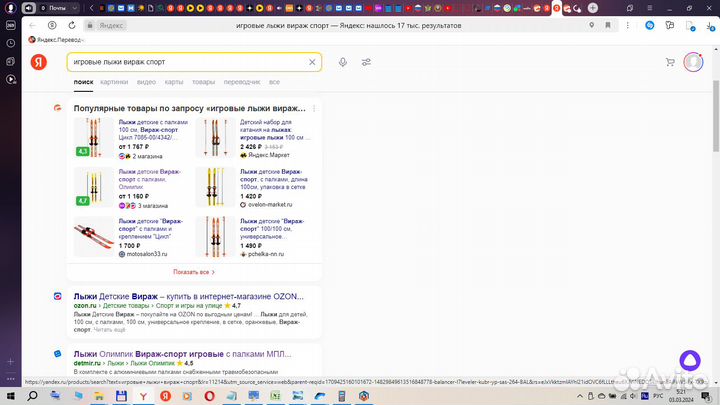Image resolution: width=720 pixels, height=405 pixels.
Task: Open downloads arrow icon in browser toolbar
Action: (710, 26)
